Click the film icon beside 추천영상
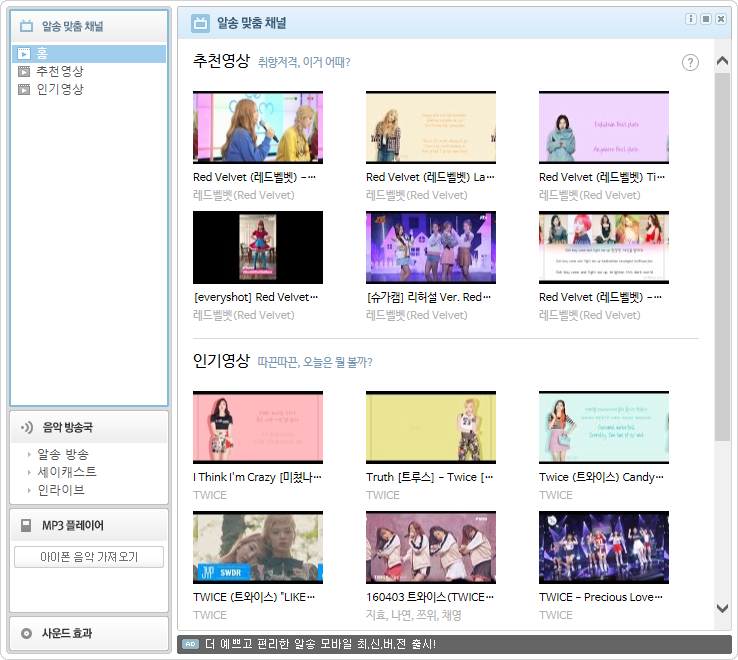The image size is (738, 660). [24, 72]
